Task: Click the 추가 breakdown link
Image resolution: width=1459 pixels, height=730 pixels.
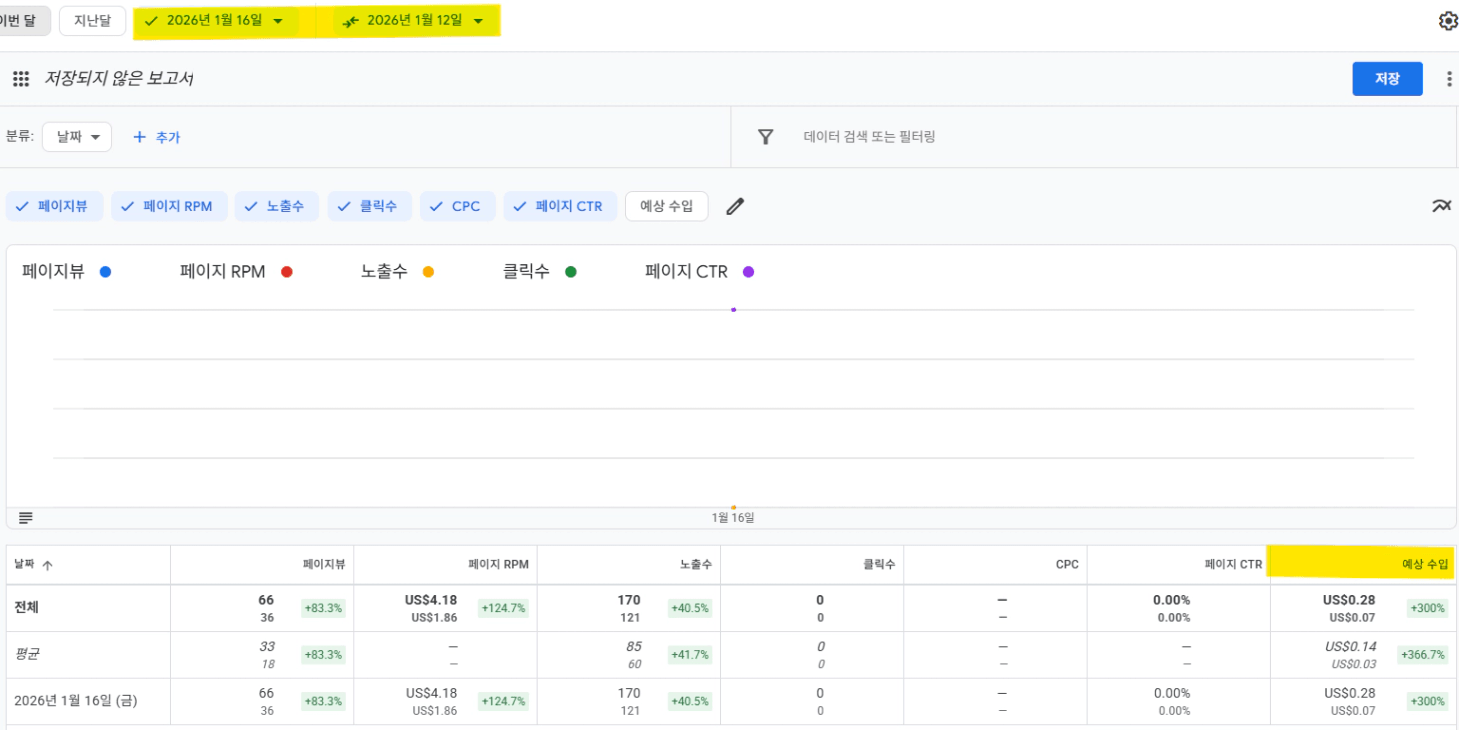Action: click(157, 137)
